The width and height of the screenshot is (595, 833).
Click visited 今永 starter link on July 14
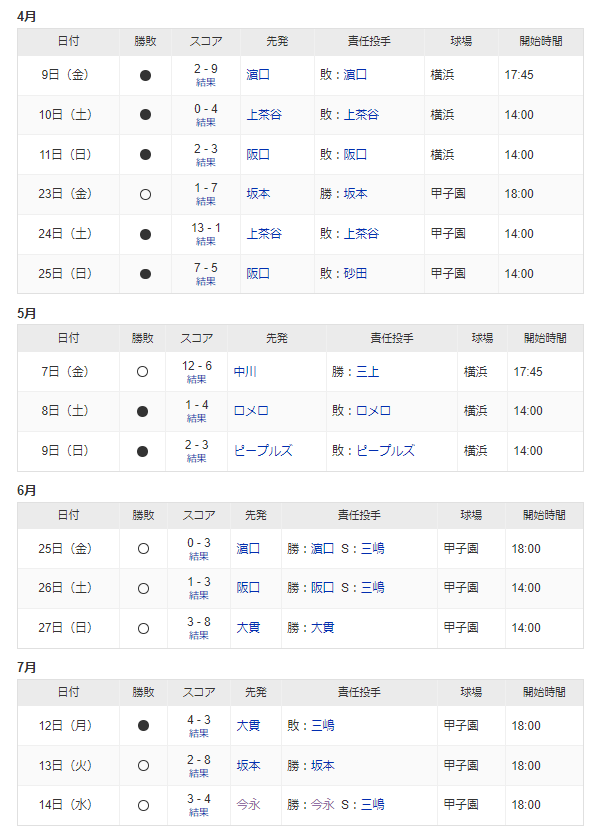(x=248, y=804)
